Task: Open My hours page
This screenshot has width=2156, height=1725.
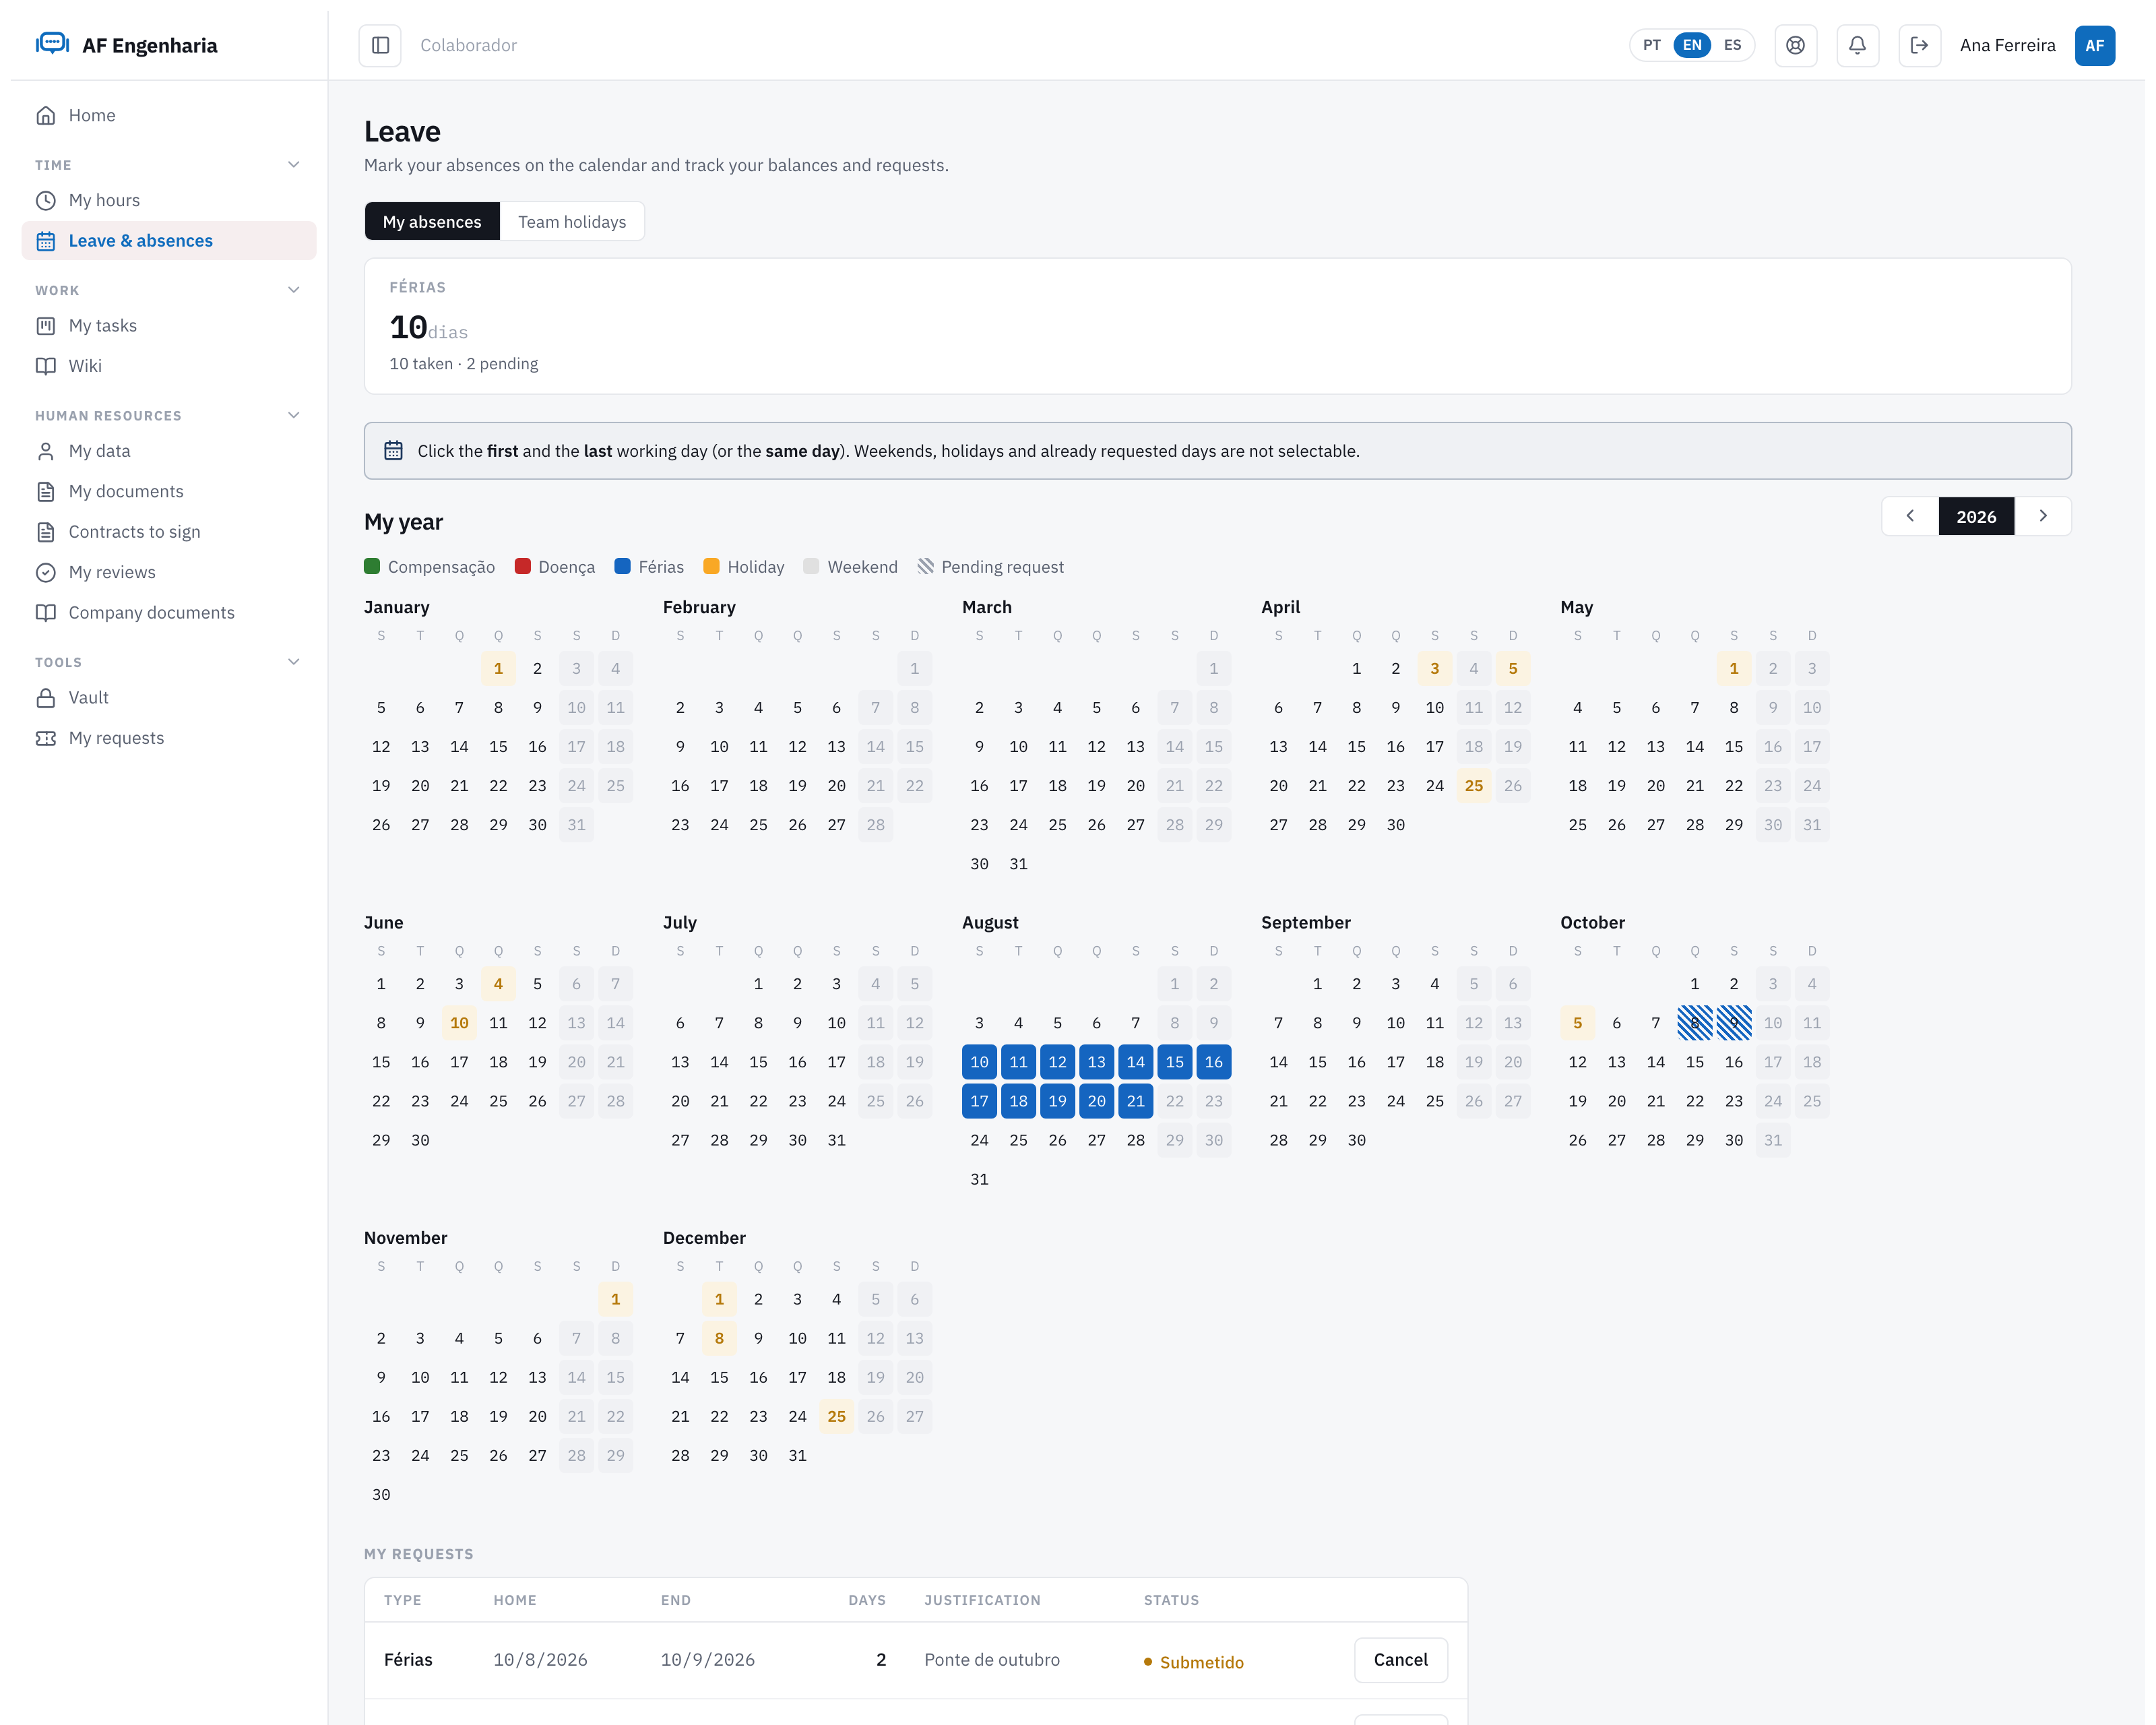Action: (169, 200)
